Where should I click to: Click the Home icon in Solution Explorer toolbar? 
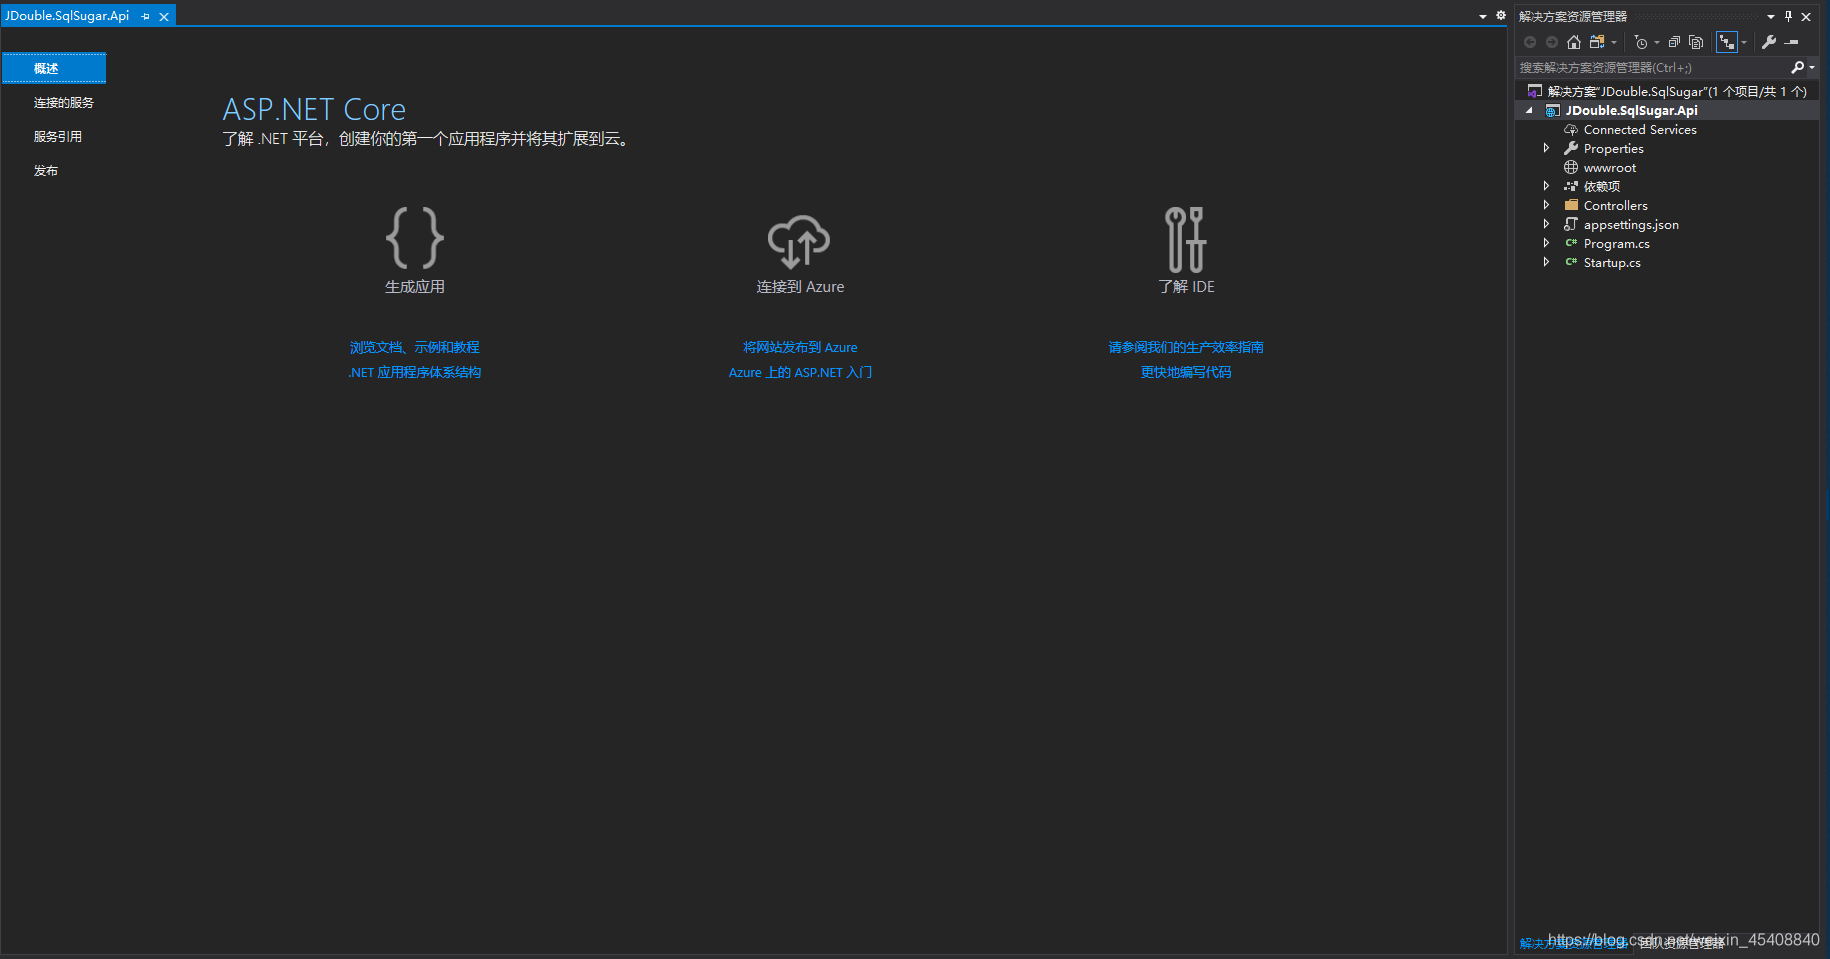click(1573, 41)
